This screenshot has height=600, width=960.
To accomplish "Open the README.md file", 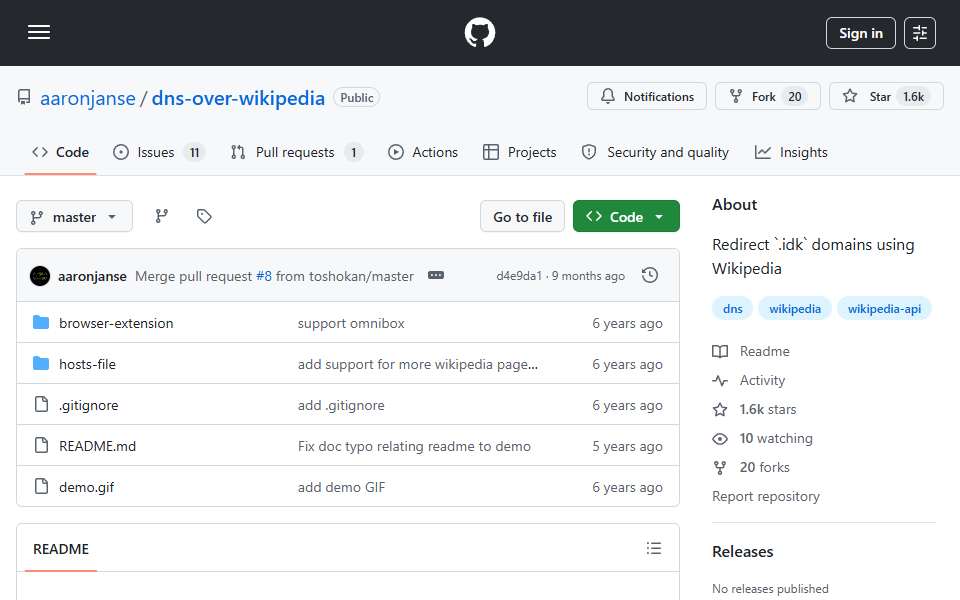I will (97, 446).
